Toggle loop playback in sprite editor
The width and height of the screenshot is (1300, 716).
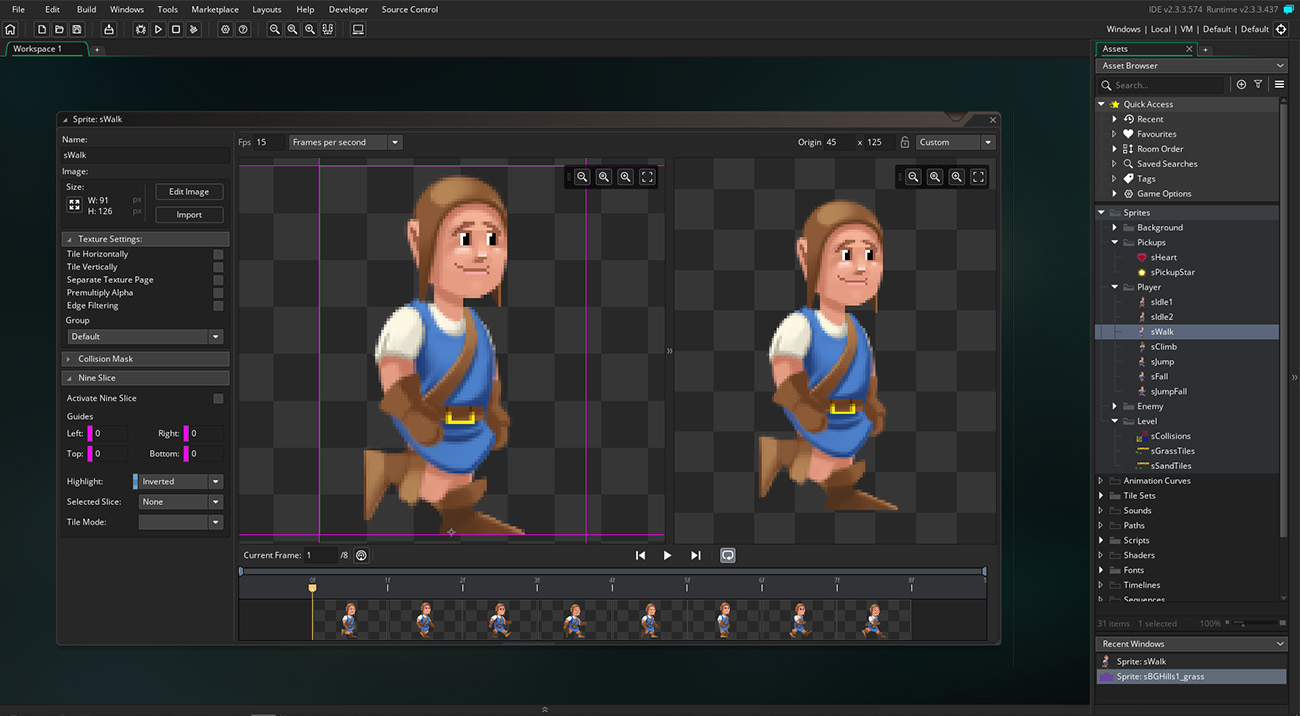click(x=728, y=555)
